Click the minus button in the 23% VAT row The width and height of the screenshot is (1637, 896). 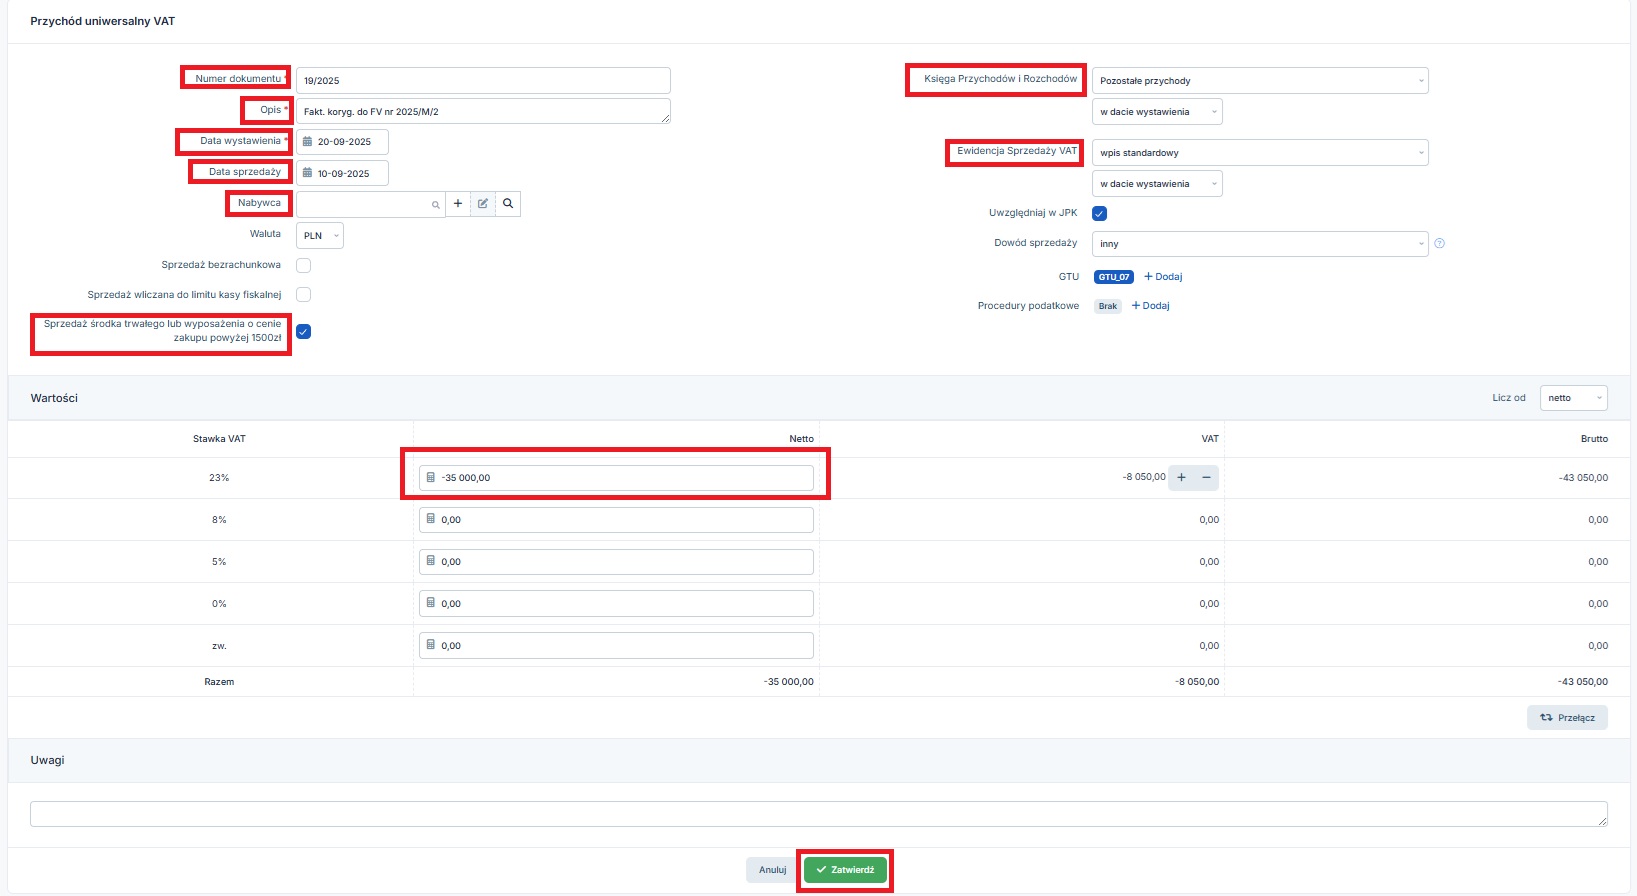1206,478
